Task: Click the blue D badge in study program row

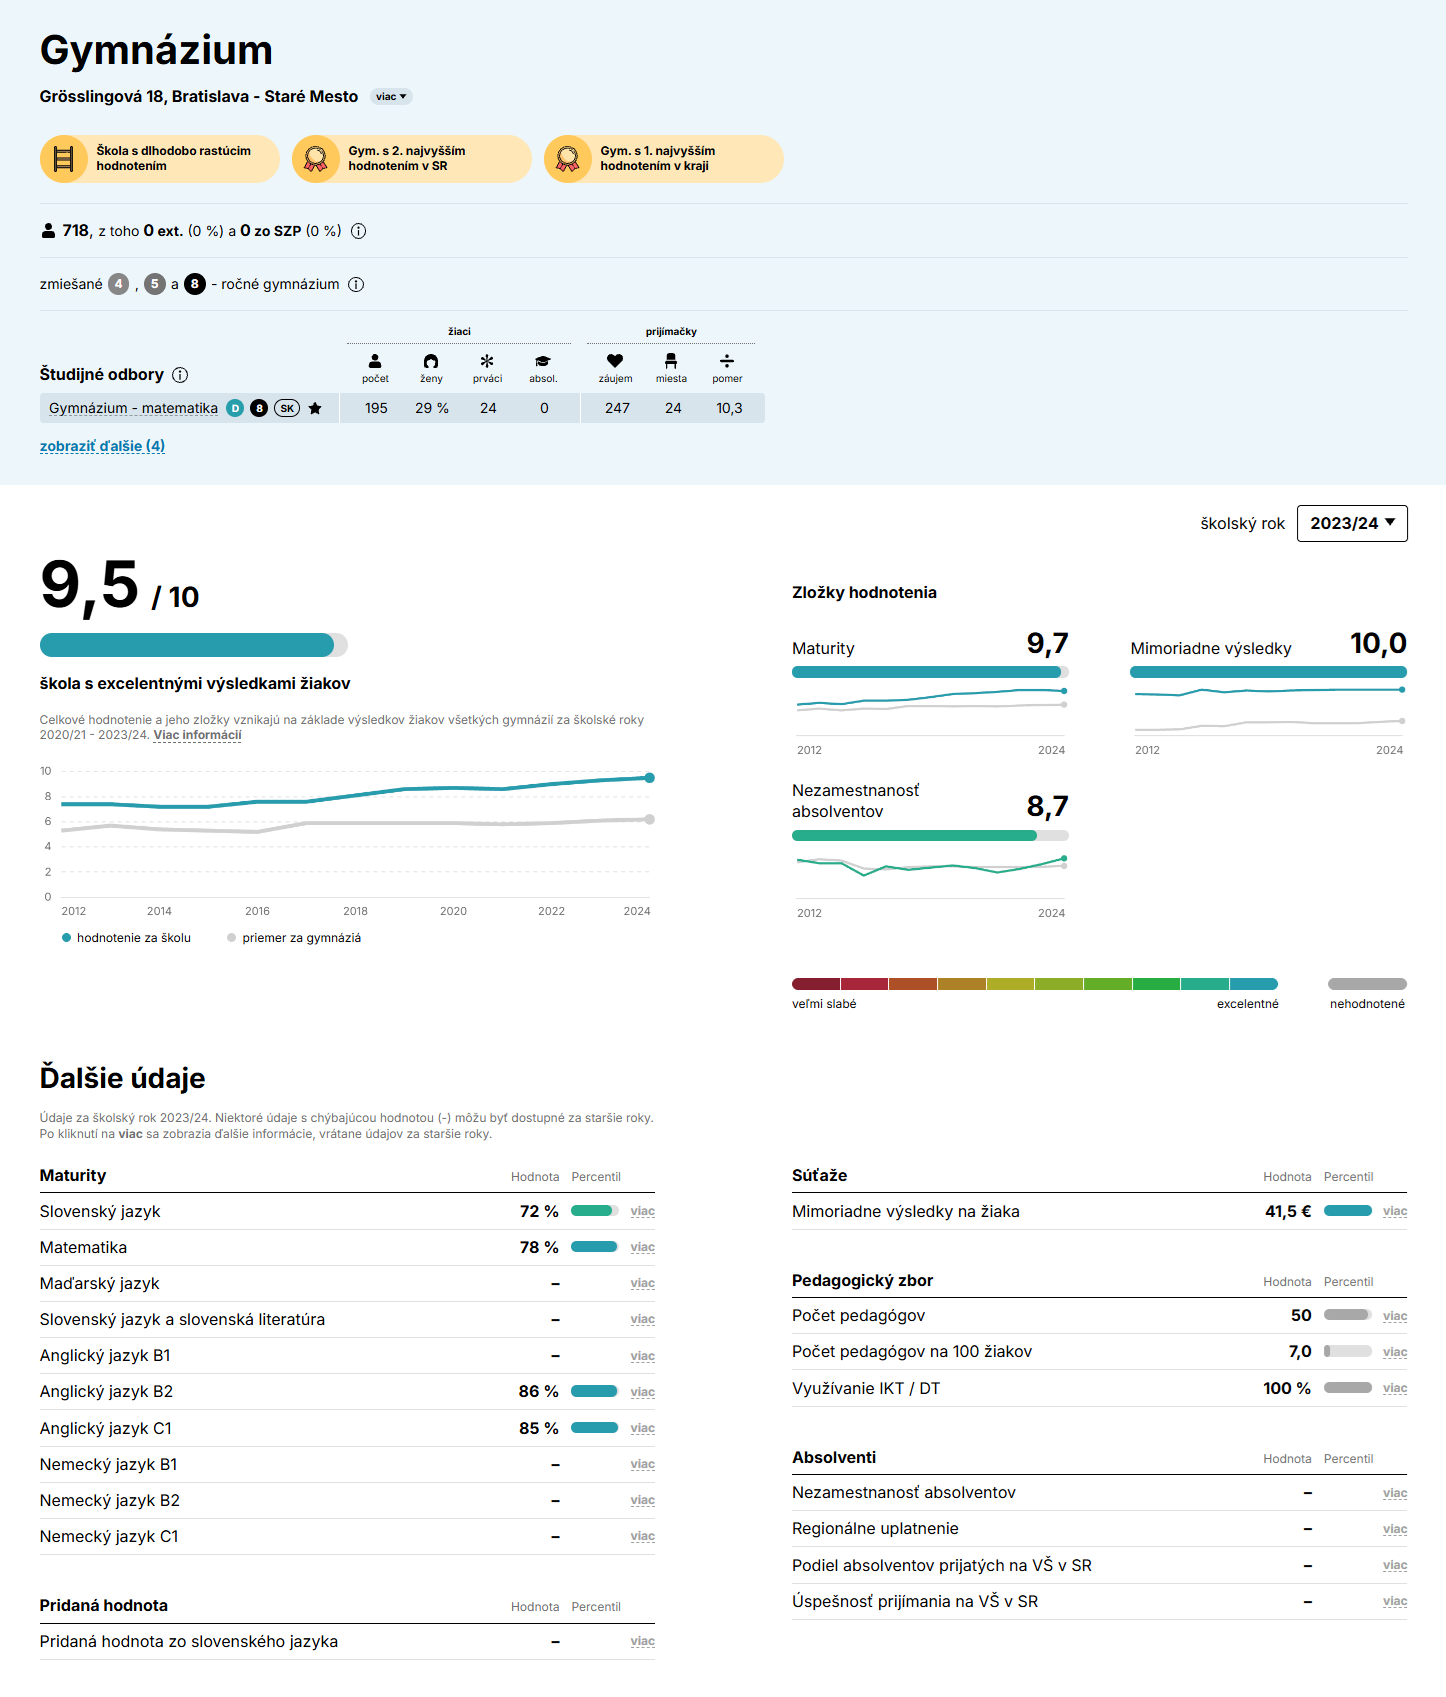Action: [x=235, y=408]
